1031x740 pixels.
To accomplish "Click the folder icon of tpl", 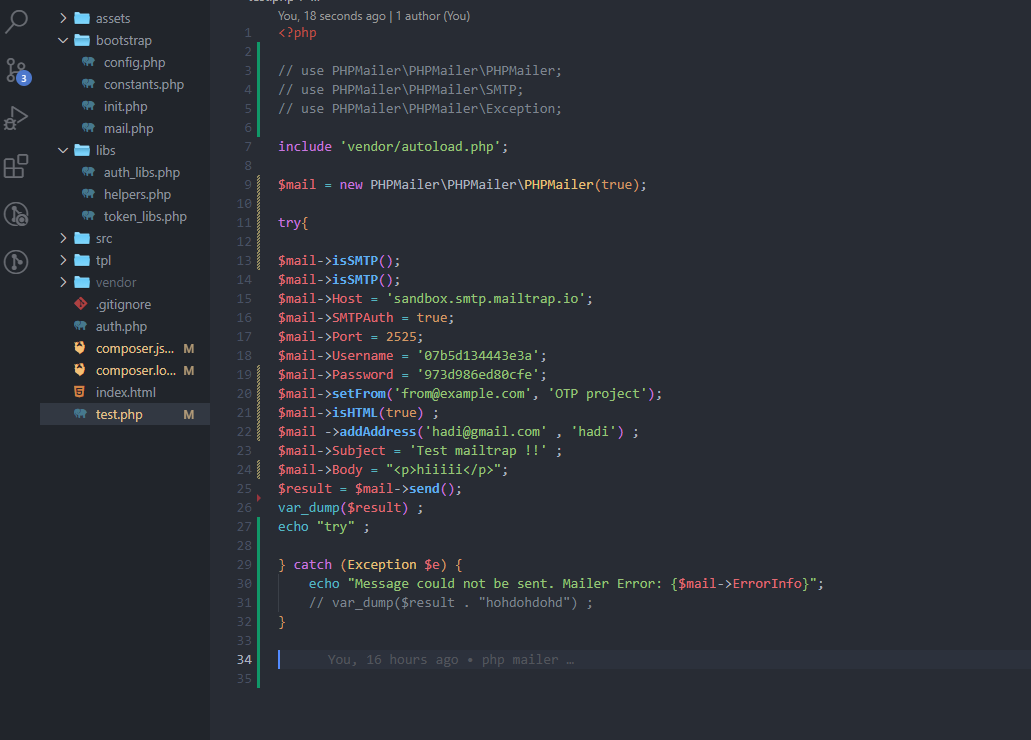I will (82, 260).
